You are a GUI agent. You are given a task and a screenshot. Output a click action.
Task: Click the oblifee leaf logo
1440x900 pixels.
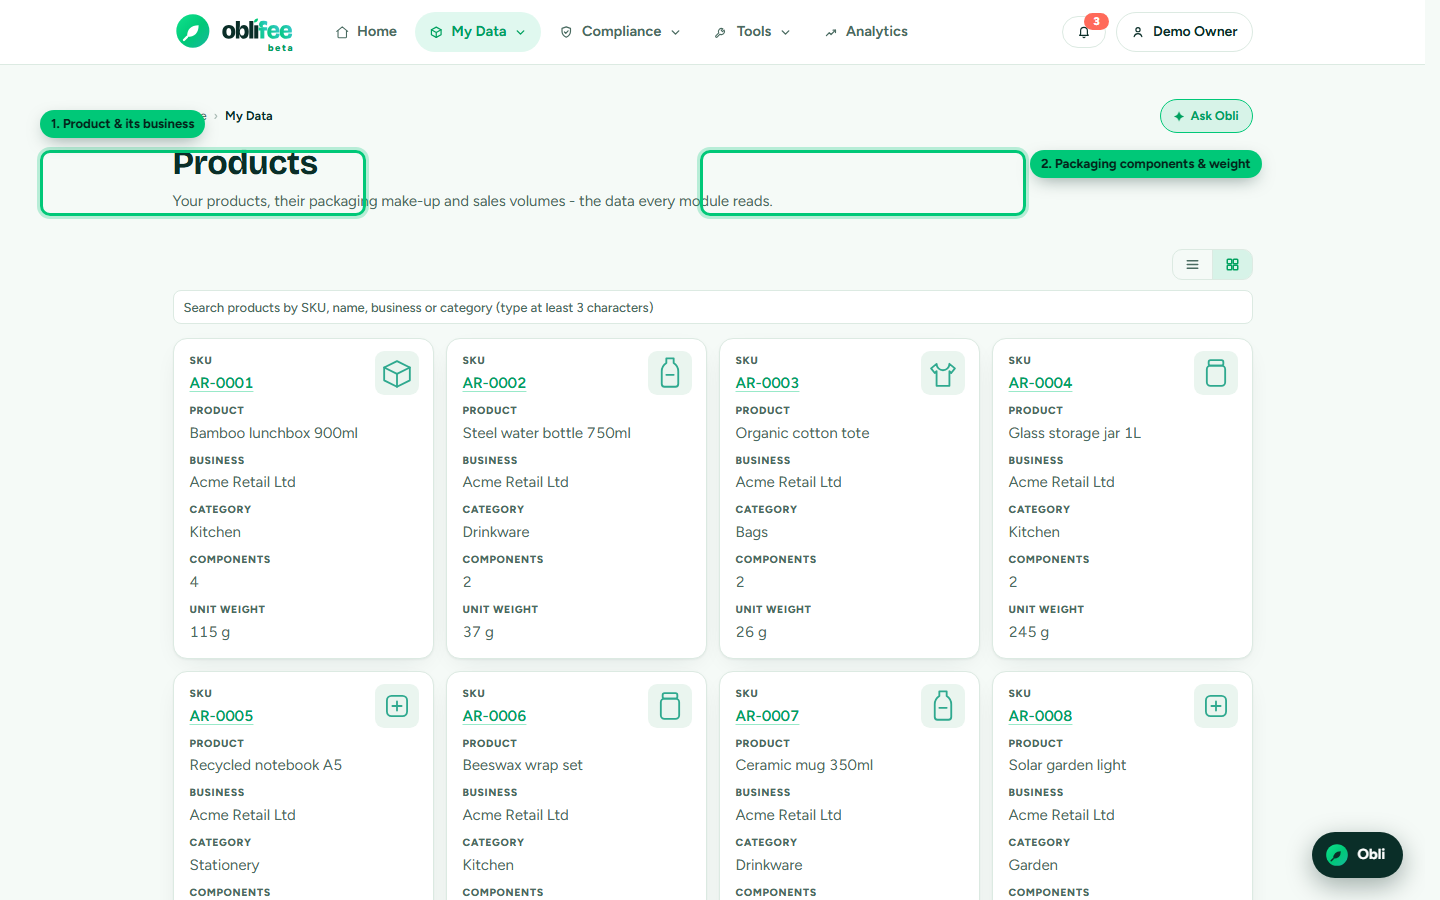tap(193, 32)
